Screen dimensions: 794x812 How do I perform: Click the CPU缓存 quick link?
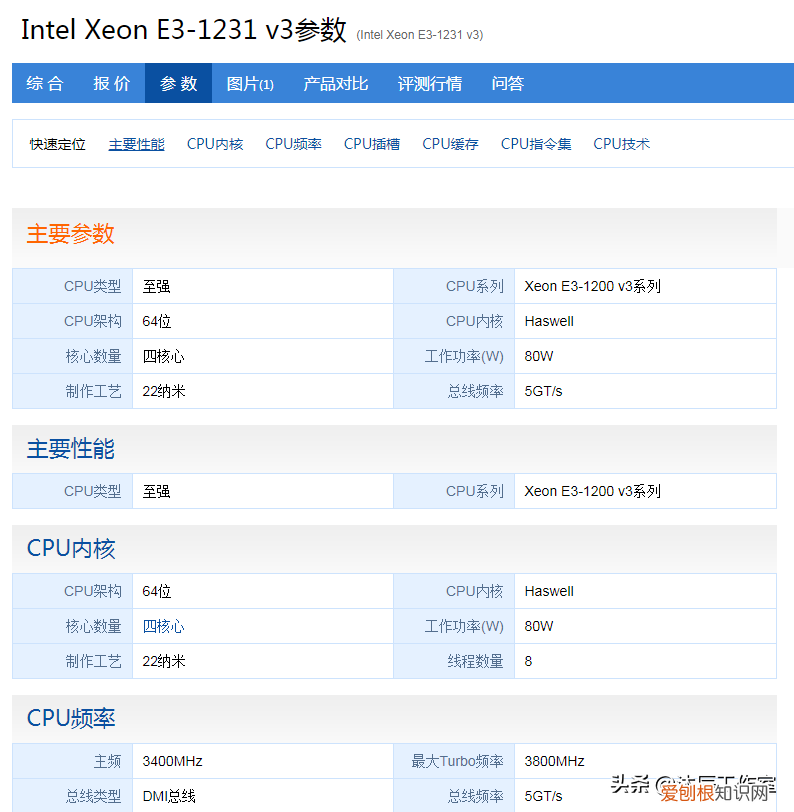coord(450,144)
